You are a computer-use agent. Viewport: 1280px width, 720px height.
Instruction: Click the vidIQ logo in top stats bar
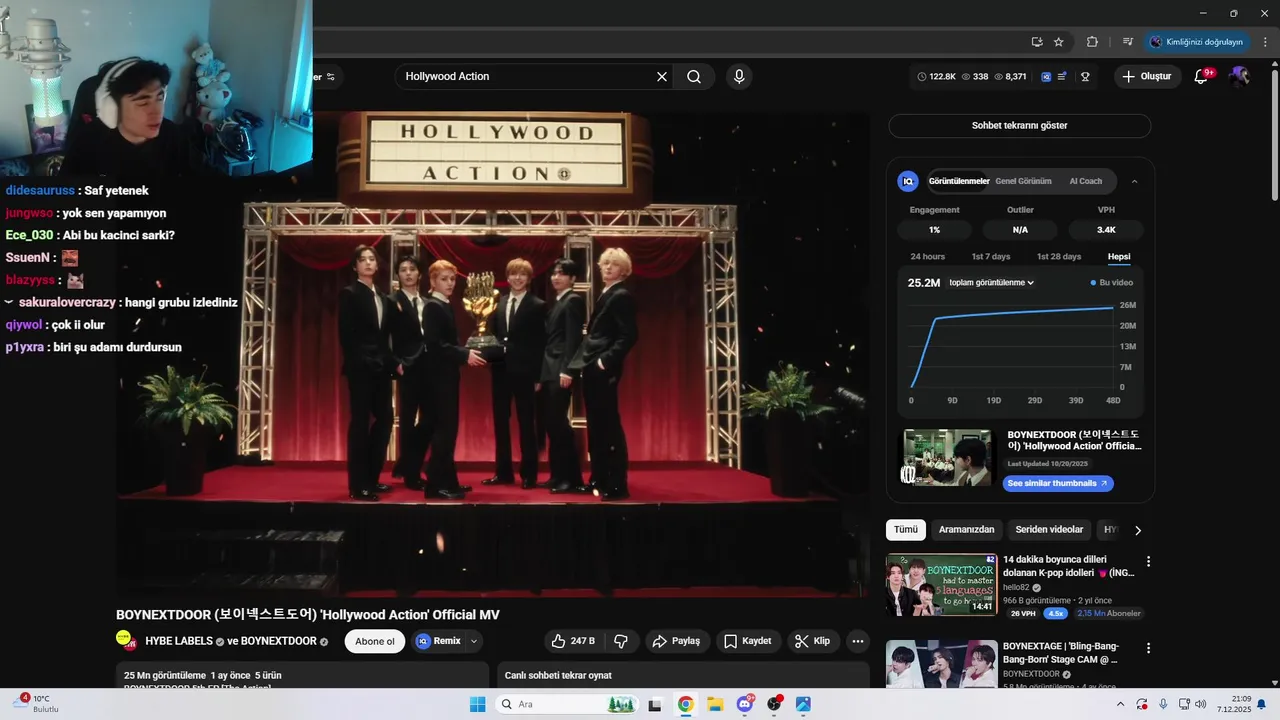tap(1046, 77)
